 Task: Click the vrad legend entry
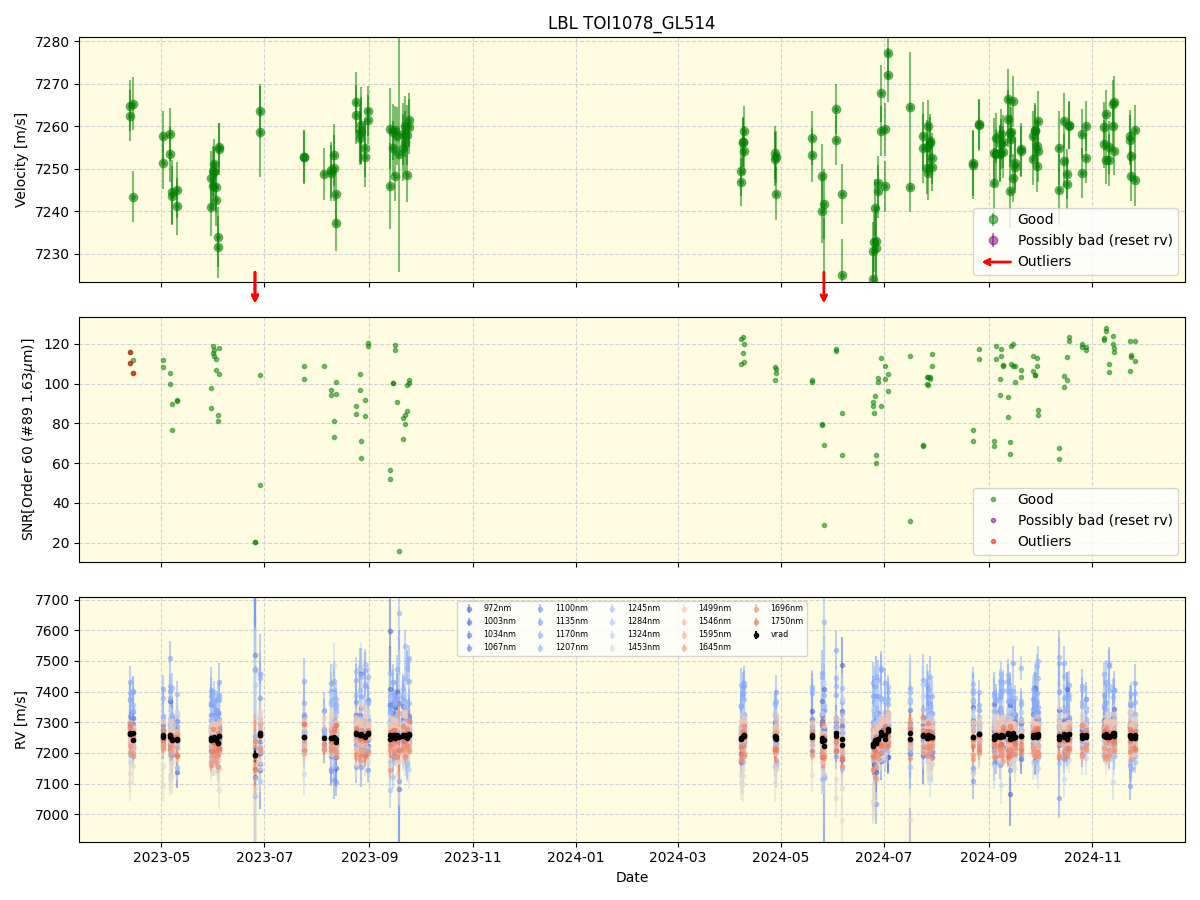(x=779, y=634)
